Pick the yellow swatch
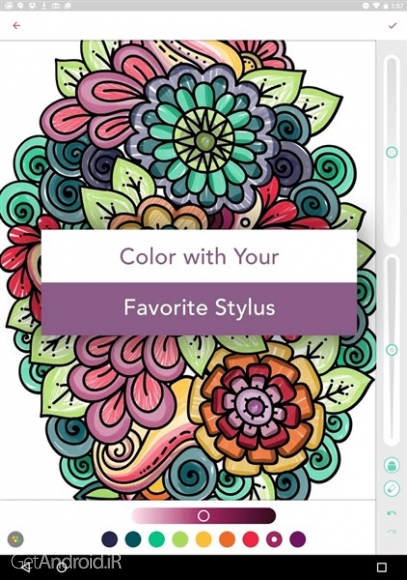This screenshot has height=580, width=407. point(204,539)
